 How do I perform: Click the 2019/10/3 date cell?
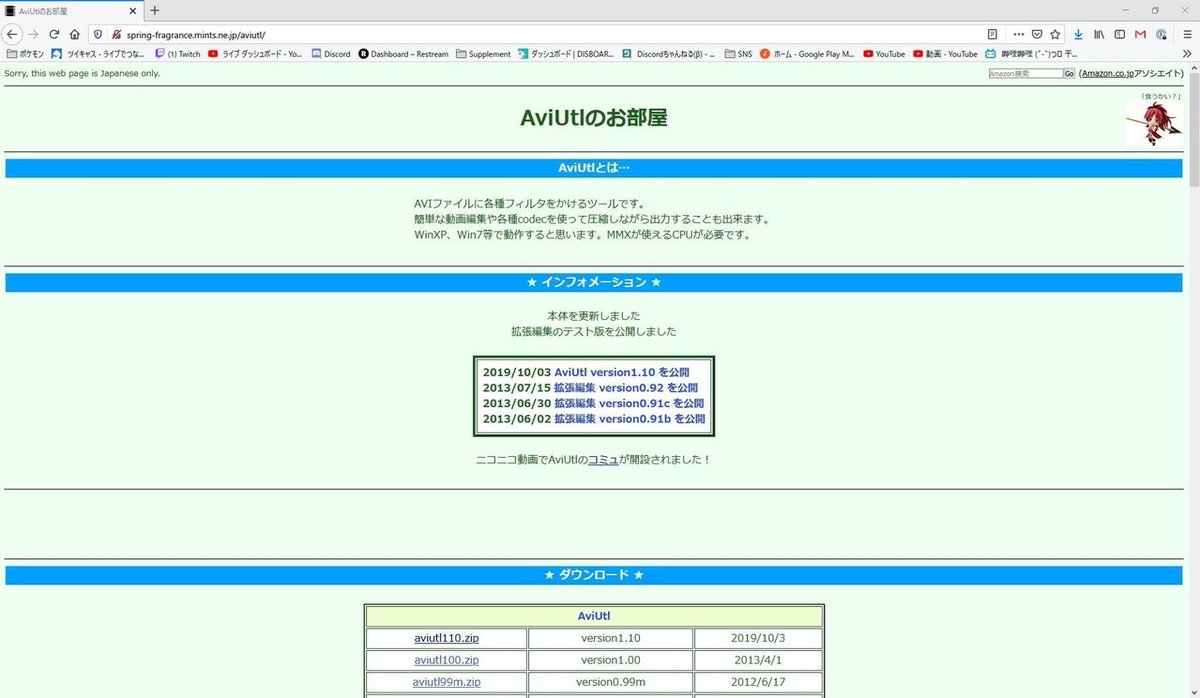point(758,638)
